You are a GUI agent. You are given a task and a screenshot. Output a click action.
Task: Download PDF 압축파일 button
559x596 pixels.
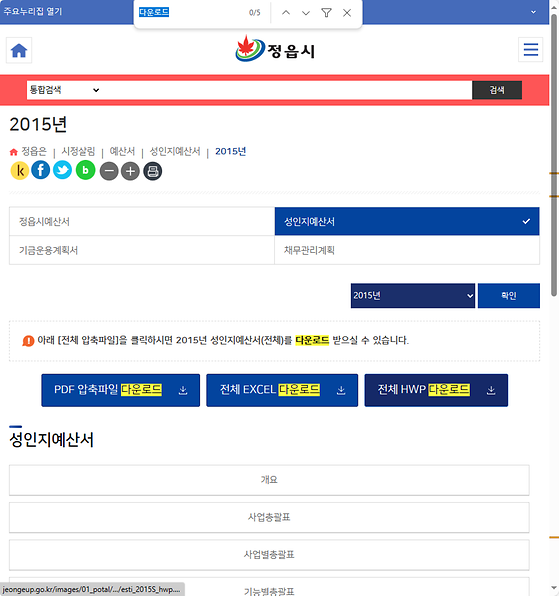(x=120, y=390)
